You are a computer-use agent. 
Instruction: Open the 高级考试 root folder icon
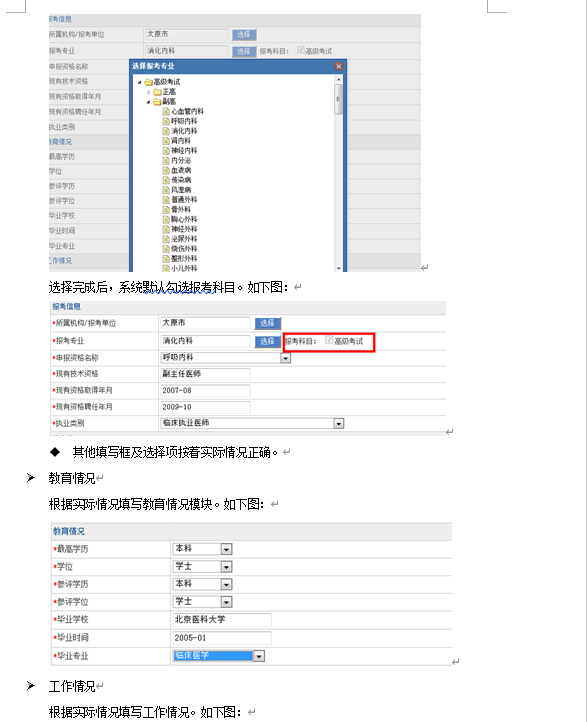pyautogui.click(x=148, y=82)
